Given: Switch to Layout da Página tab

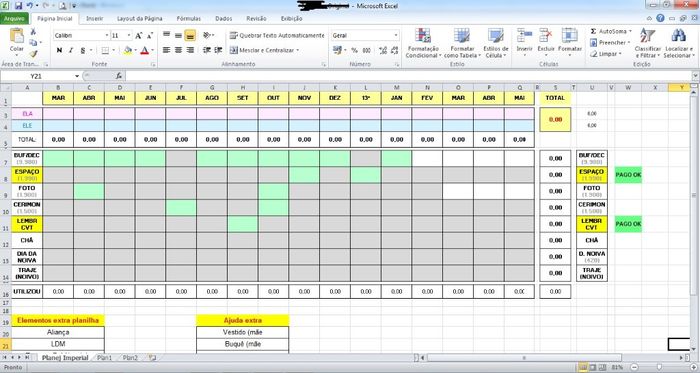Looking at the screenshot, I should click(x=140, y=19).
